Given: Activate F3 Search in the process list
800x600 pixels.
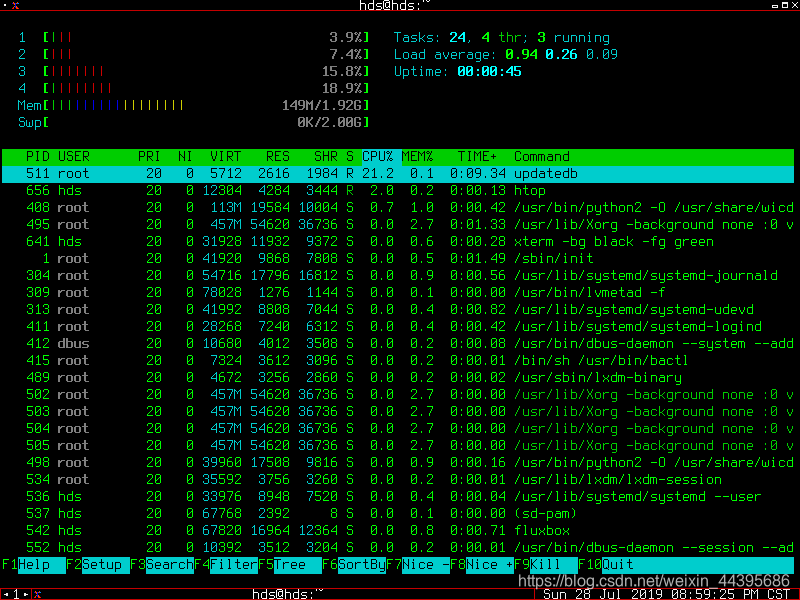Looking at the screenshot, I should coord(162,565).
